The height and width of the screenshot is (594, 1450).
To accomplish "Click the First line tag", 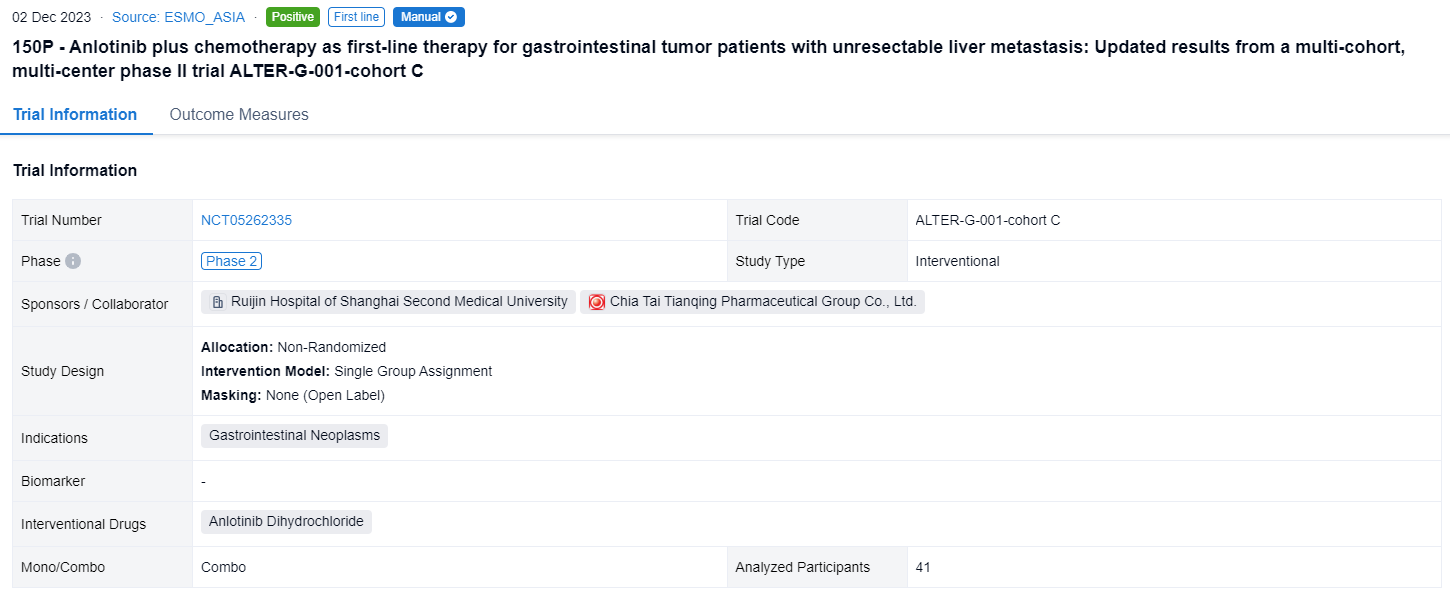I will [356, 17].
